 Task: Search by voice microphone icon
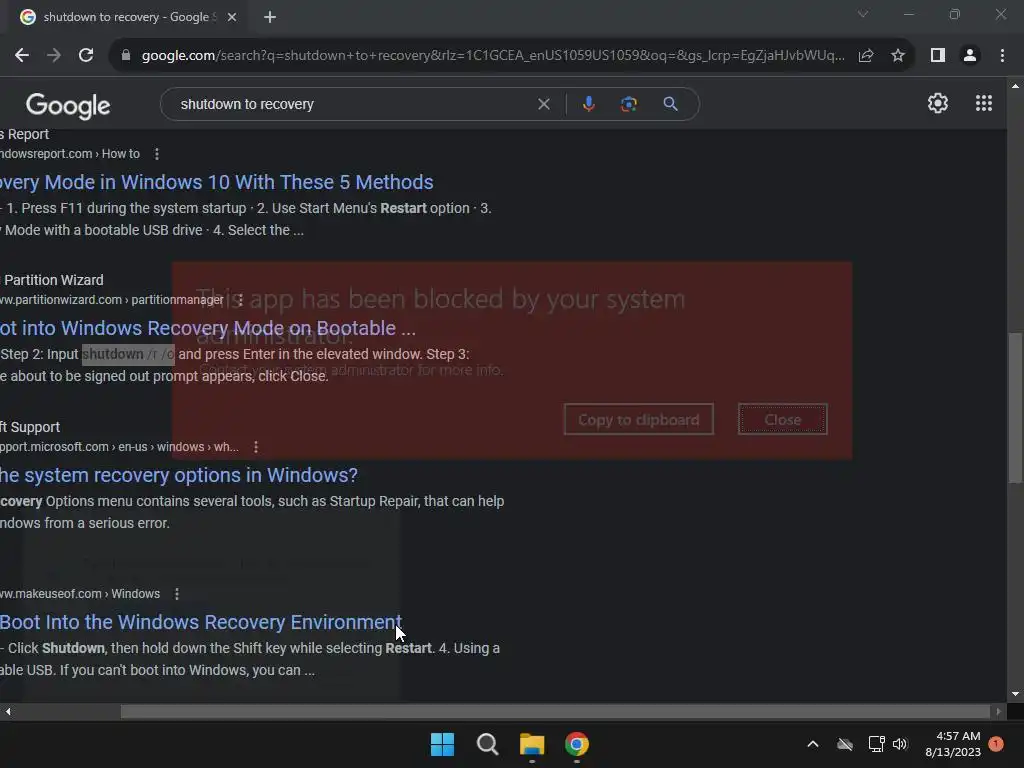pyautogui.click(x=588, y=104)
